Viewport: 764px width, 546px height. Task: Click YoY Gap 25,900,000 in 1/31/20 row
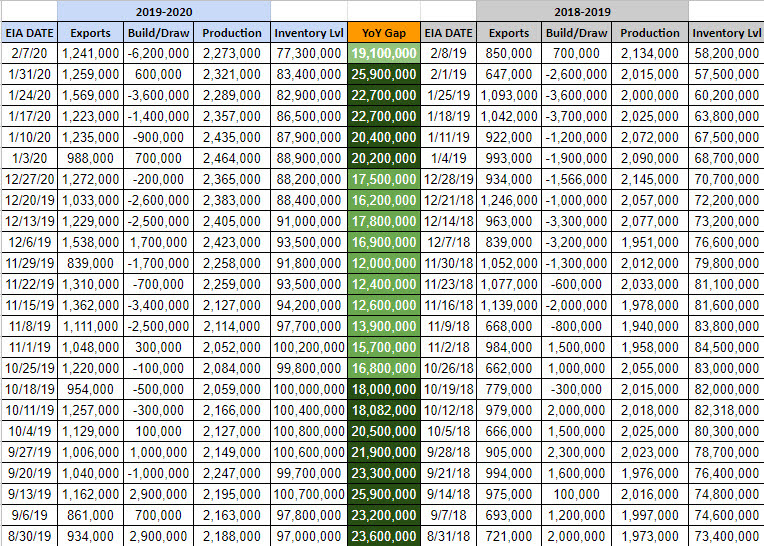coord(384,74)
